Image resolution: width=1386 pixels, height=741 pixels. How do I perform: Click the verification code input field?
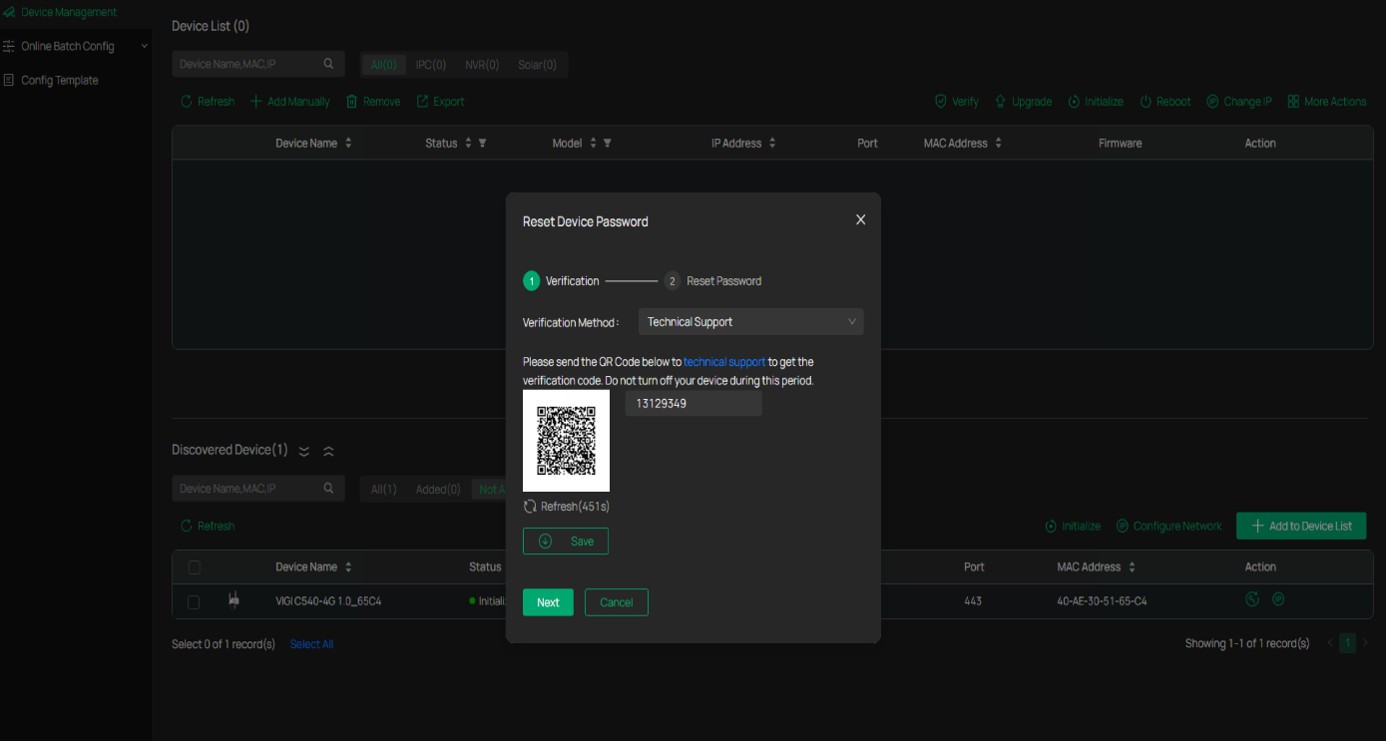point(694,404)
